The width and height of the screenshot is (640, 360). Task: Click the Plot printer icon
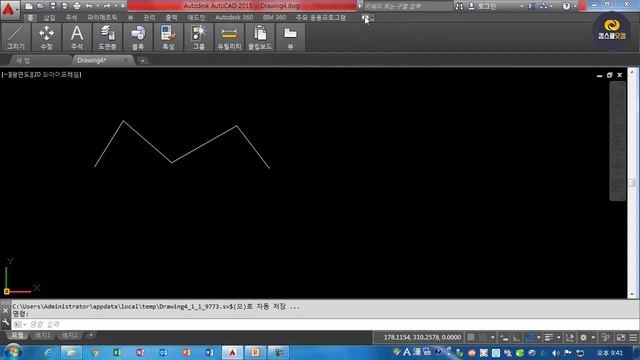[77, 6]
